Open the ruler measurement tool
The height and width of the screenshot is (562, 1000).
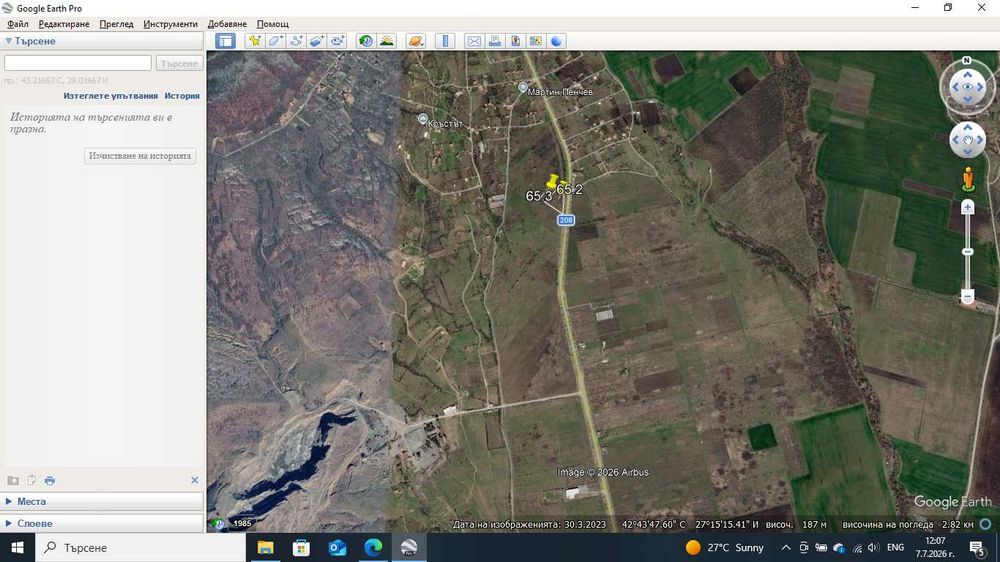(x=445, y=41)
